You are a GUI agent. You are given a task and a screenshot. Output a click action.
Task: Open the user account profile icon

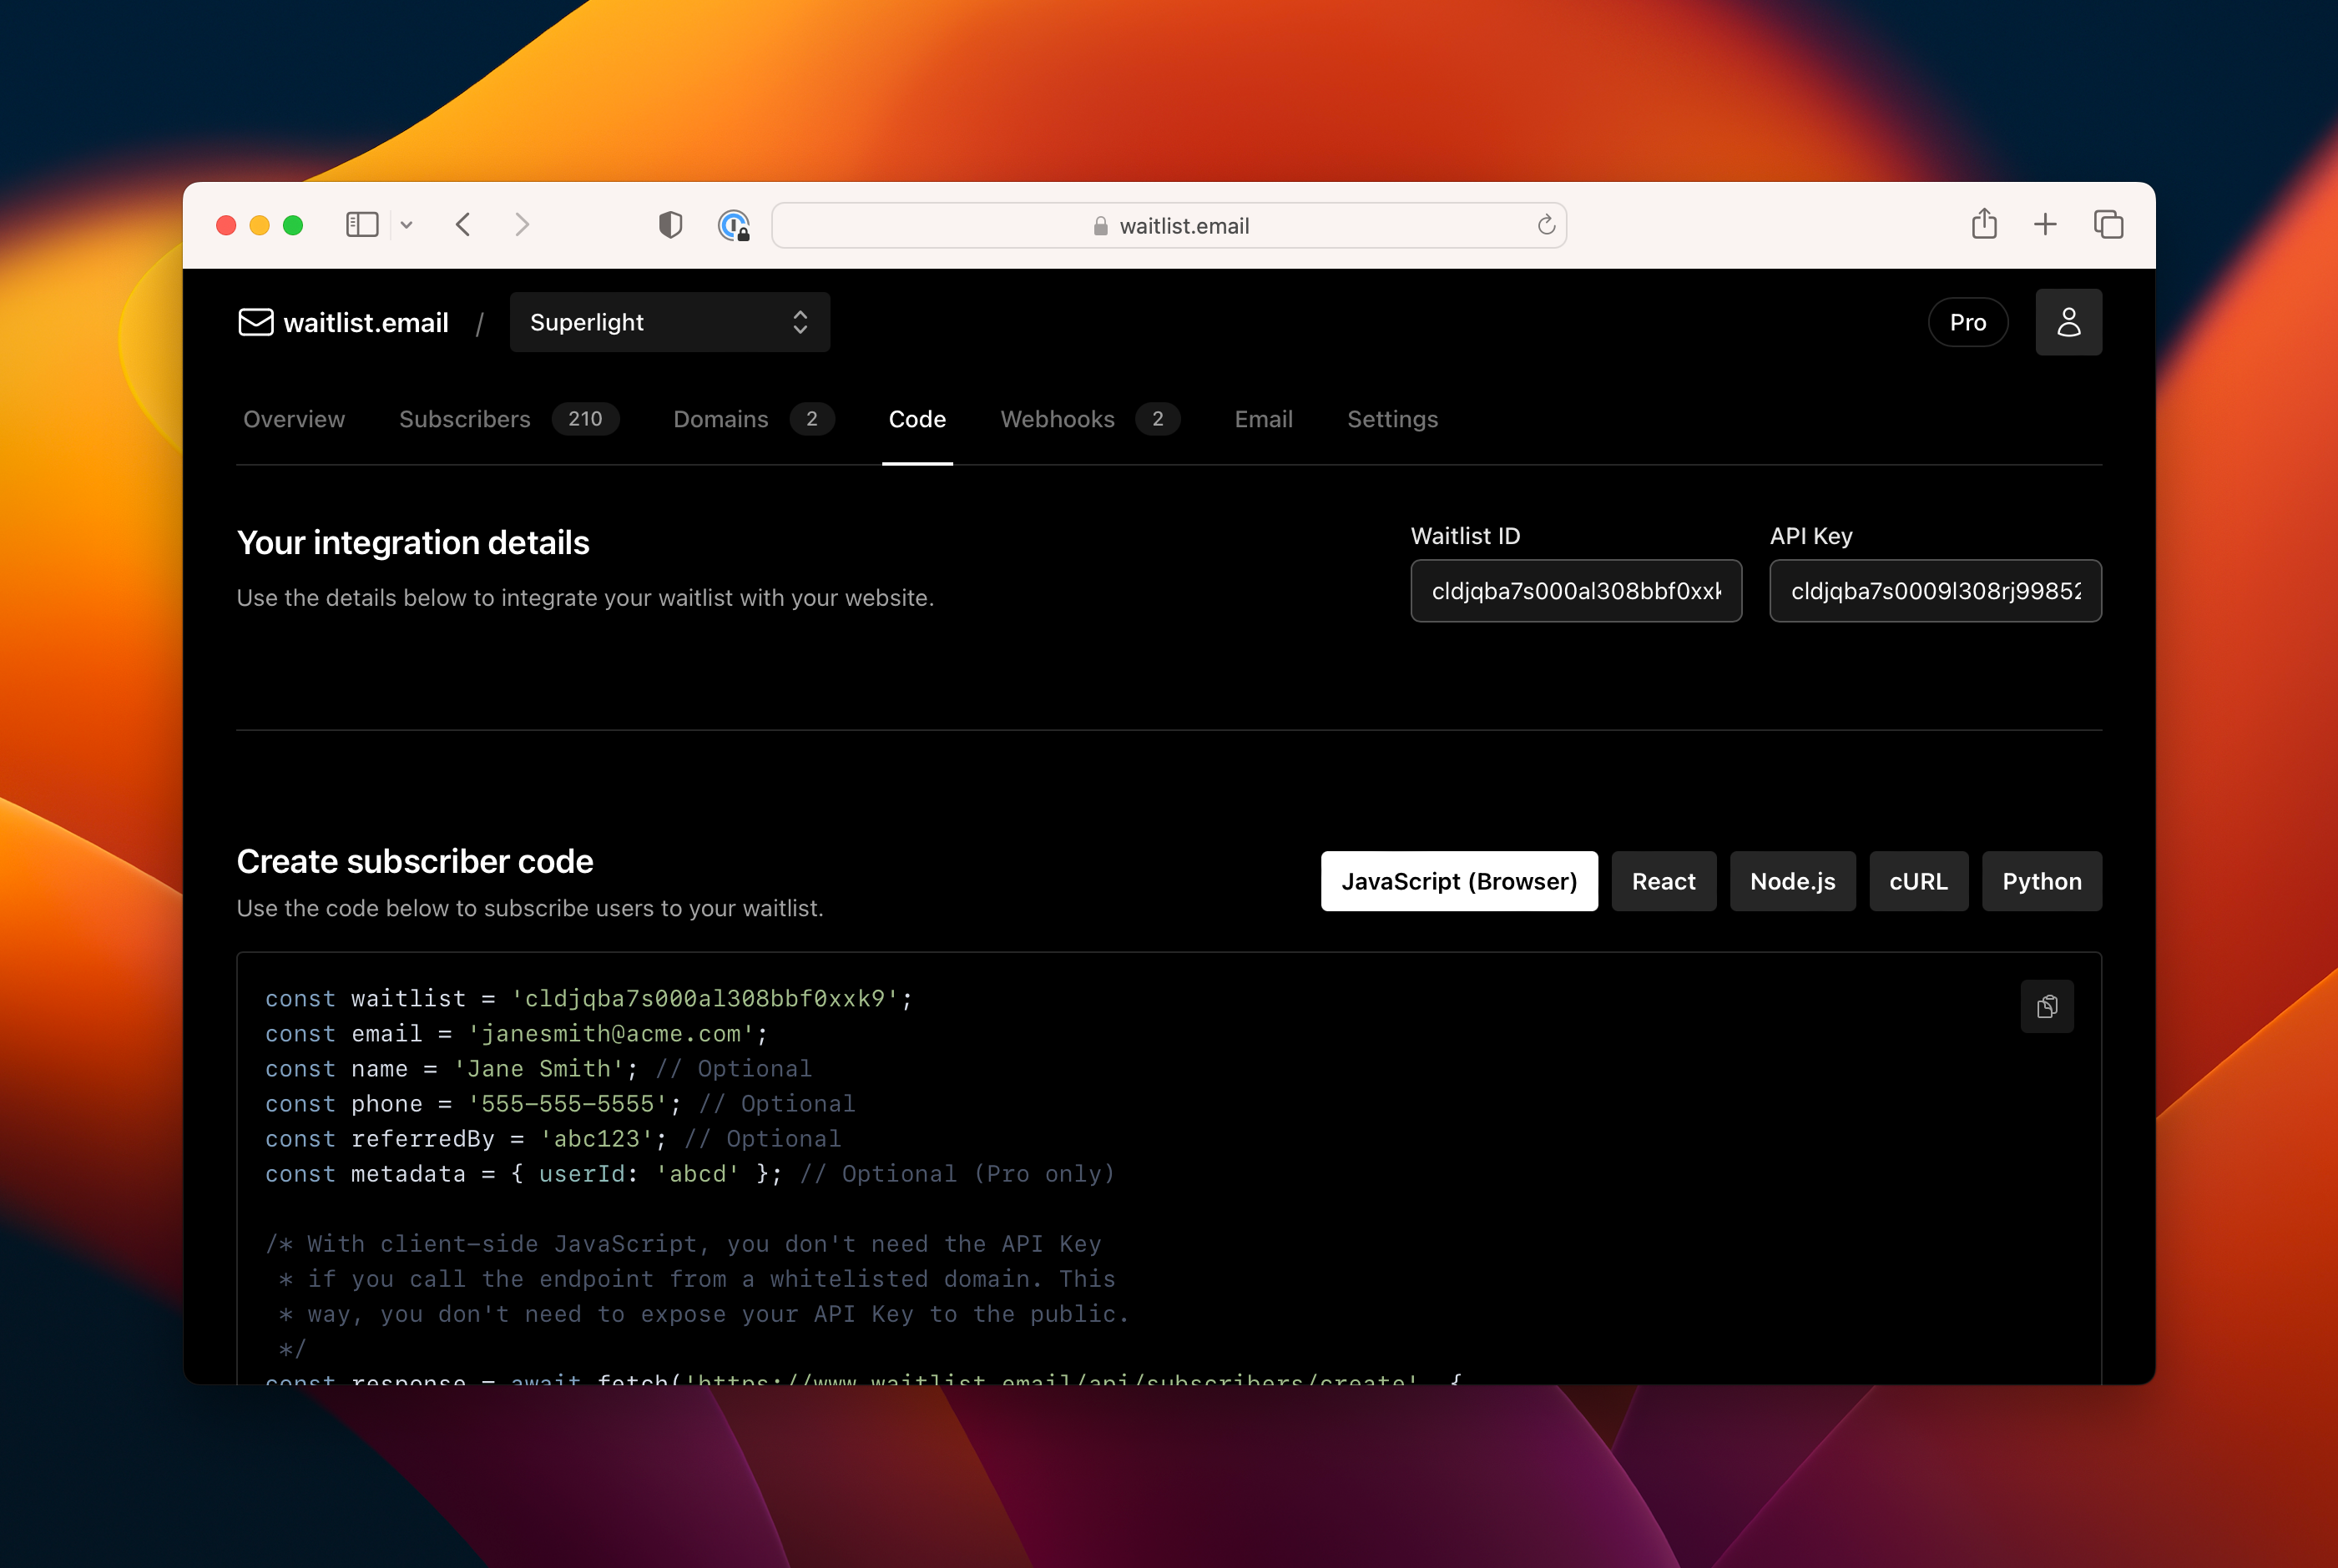pos(2069,322)
